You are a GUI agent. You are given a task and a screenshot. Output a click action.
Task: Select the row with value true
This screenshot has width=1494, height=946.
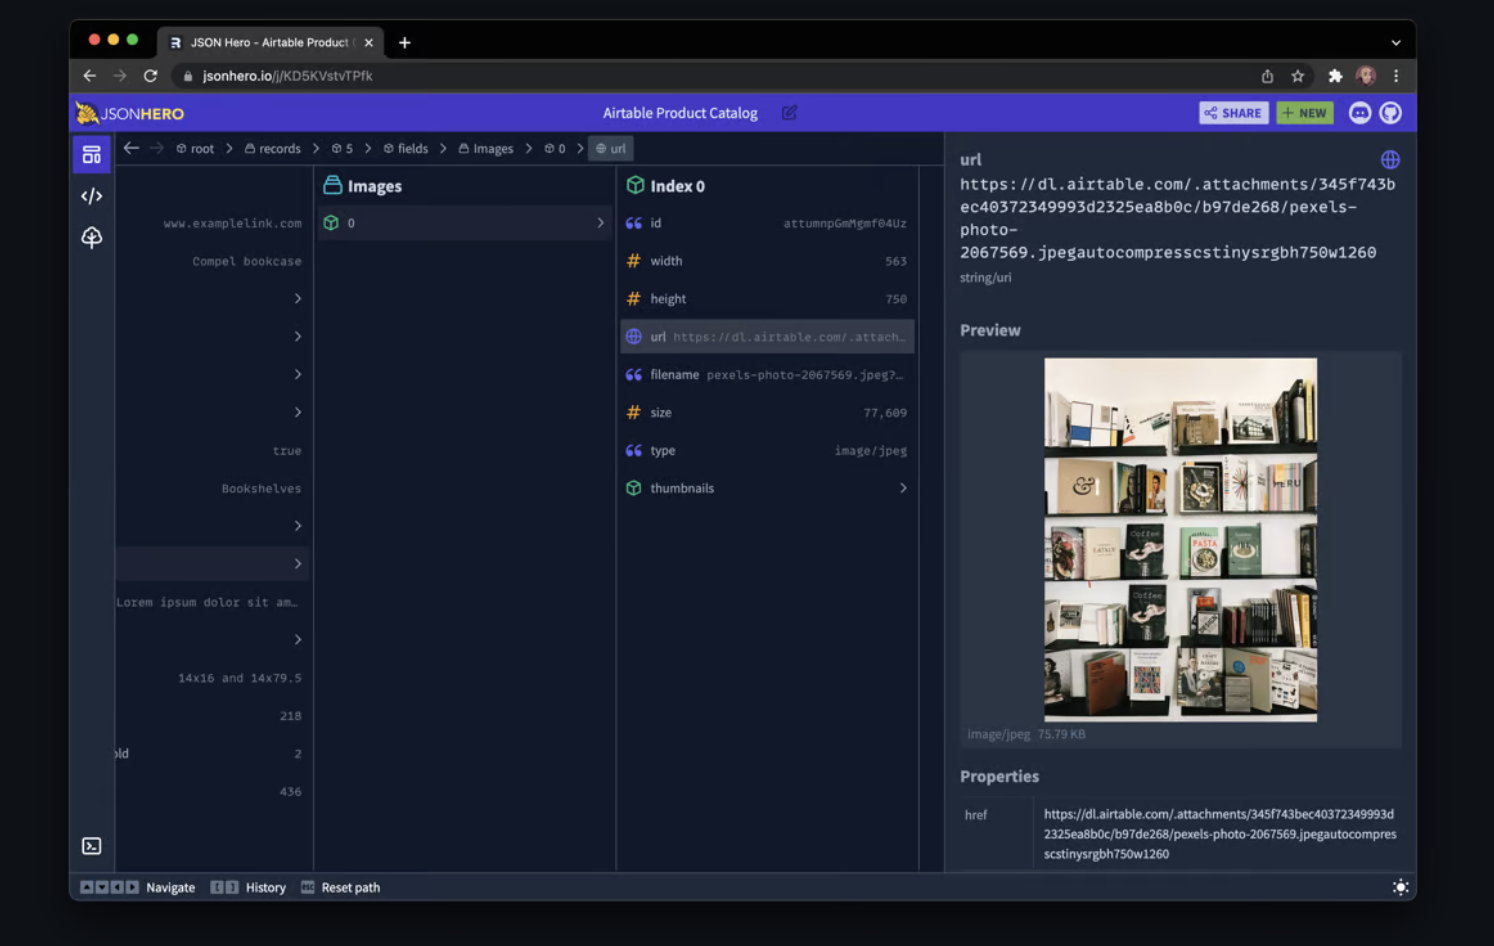tap(214, 450)
